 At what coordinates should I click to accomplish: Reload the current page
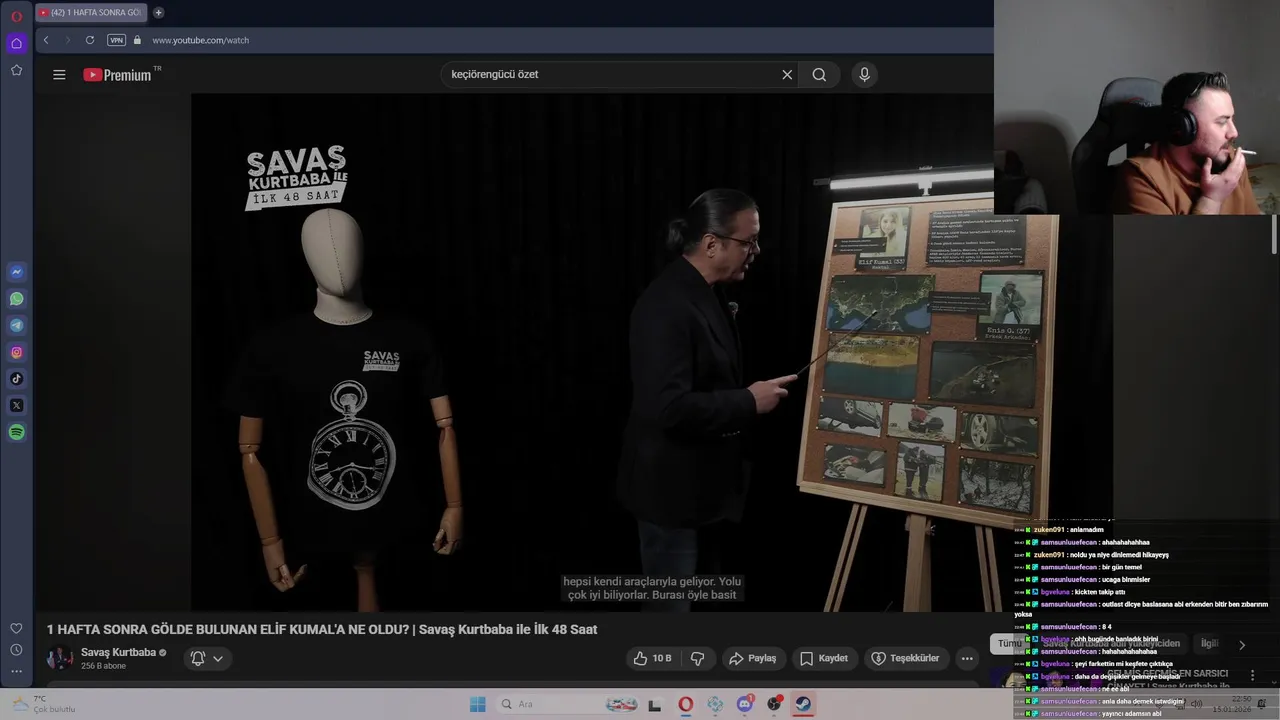(90, 40)
